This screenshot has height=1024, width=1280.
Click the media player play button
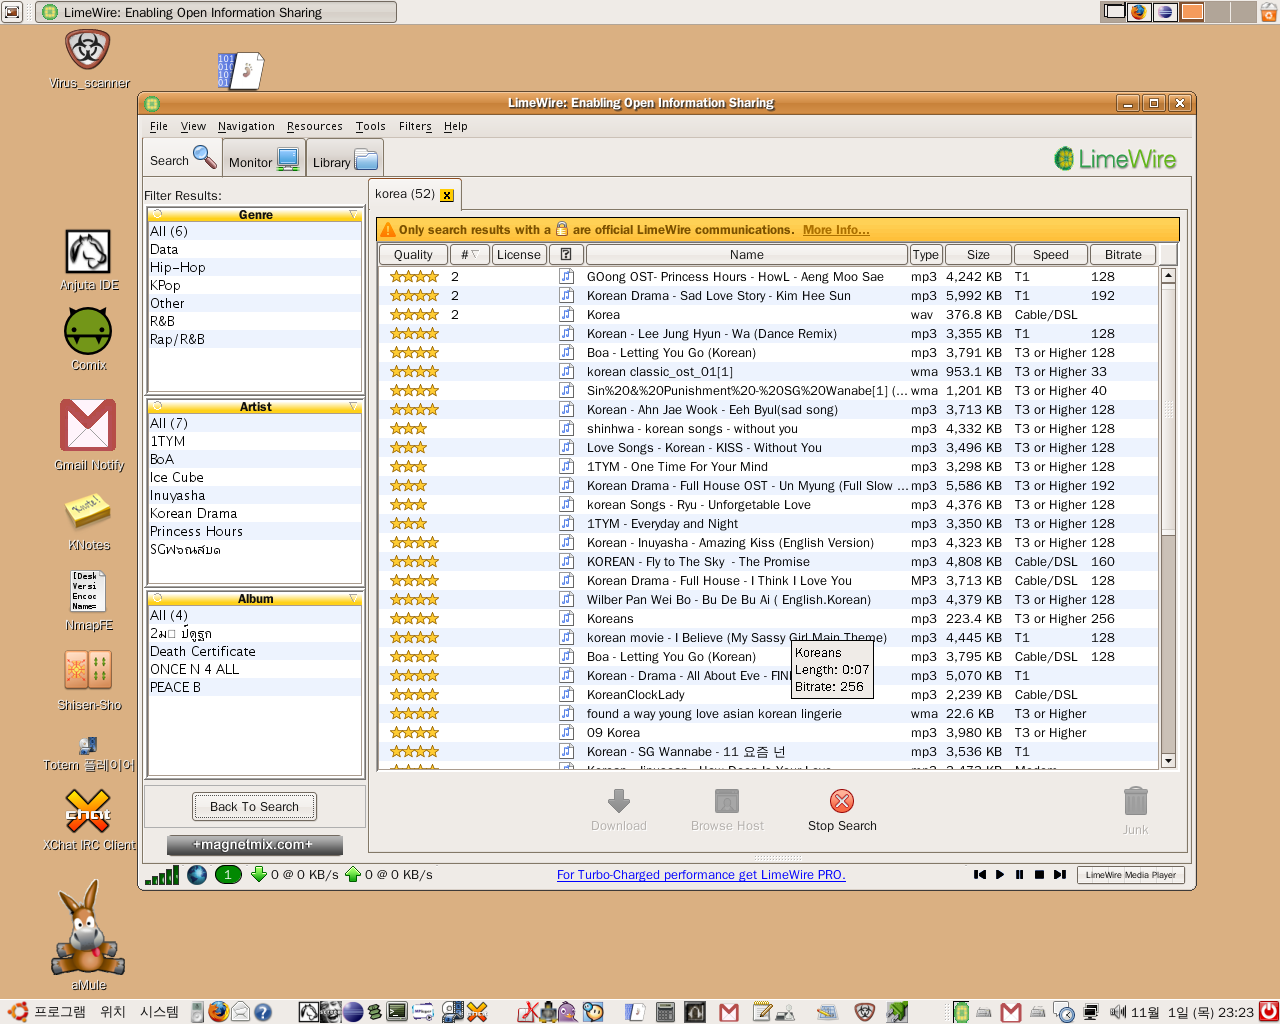pyautogui.click(x=999, y=874)
